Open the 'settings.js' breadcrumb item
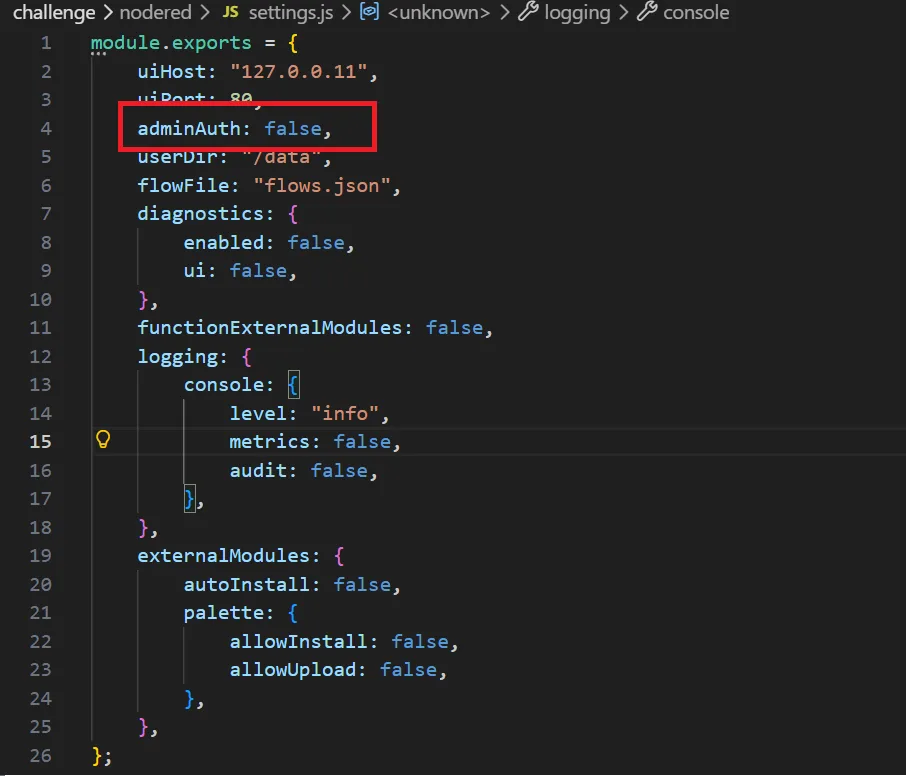906x776 pixels. click(291, 12)
